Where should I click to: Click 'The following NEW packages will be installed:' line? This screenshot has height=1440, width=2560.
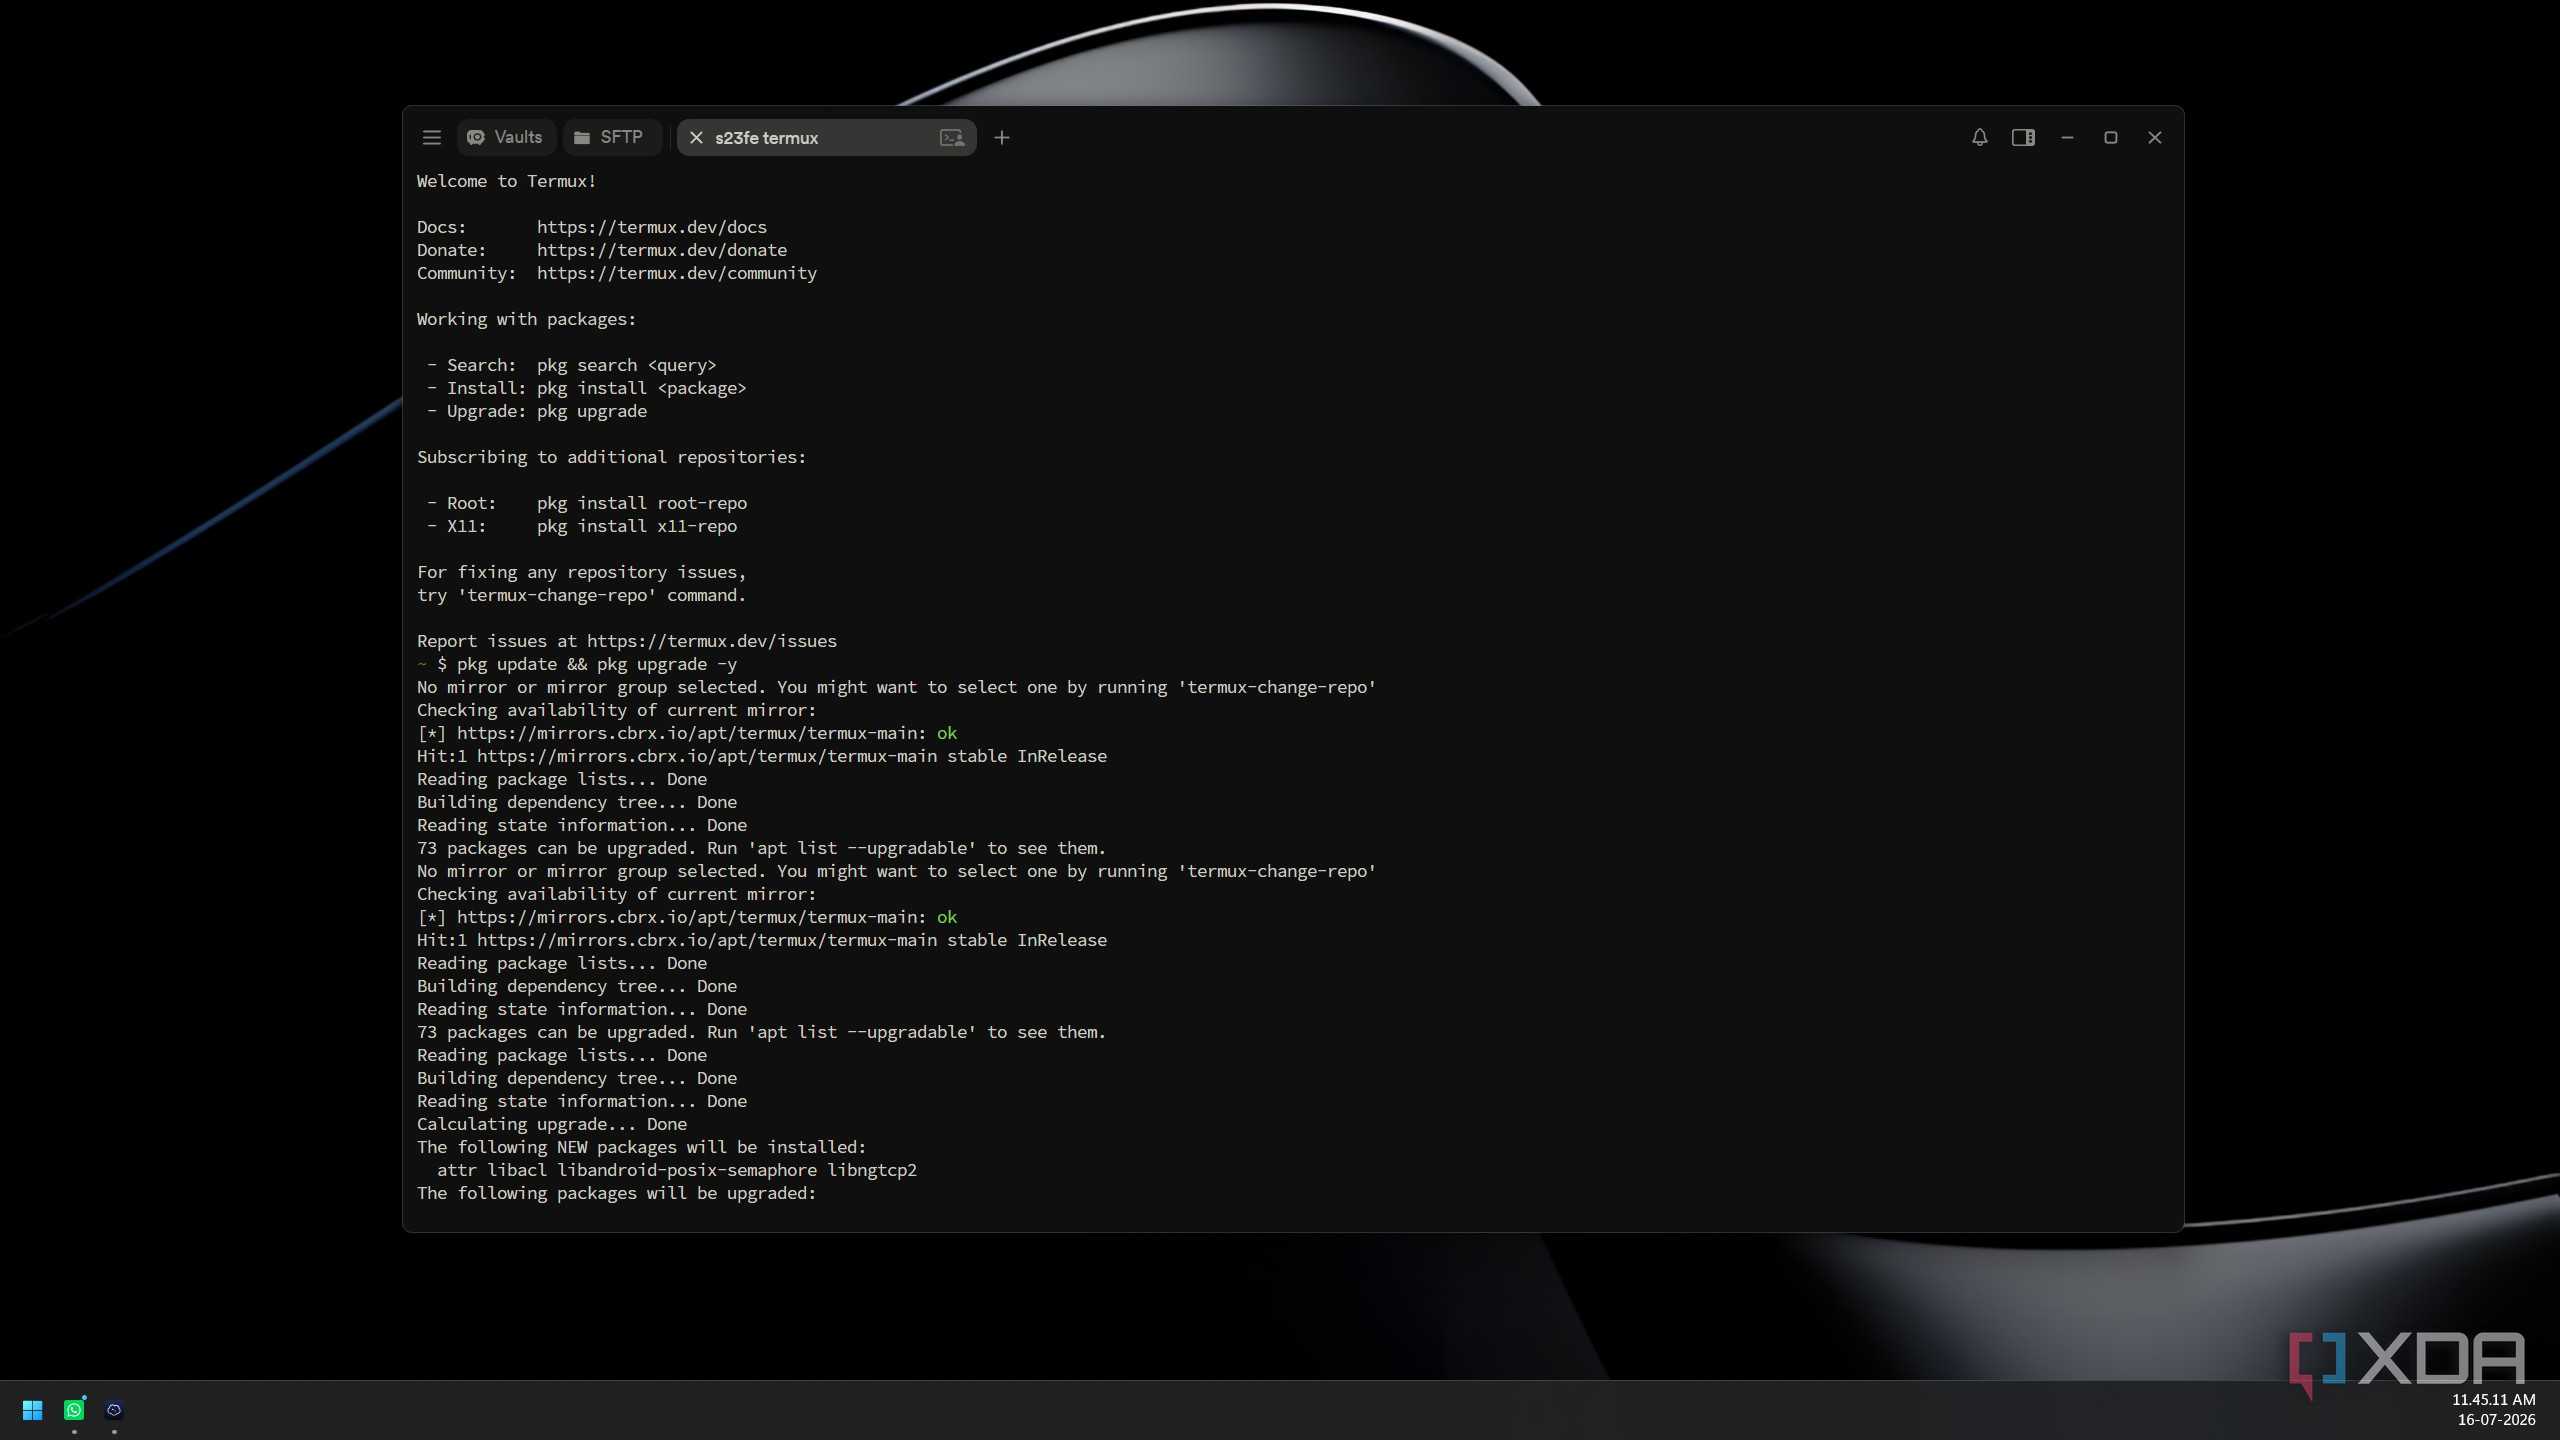(x=642, y=1147)
